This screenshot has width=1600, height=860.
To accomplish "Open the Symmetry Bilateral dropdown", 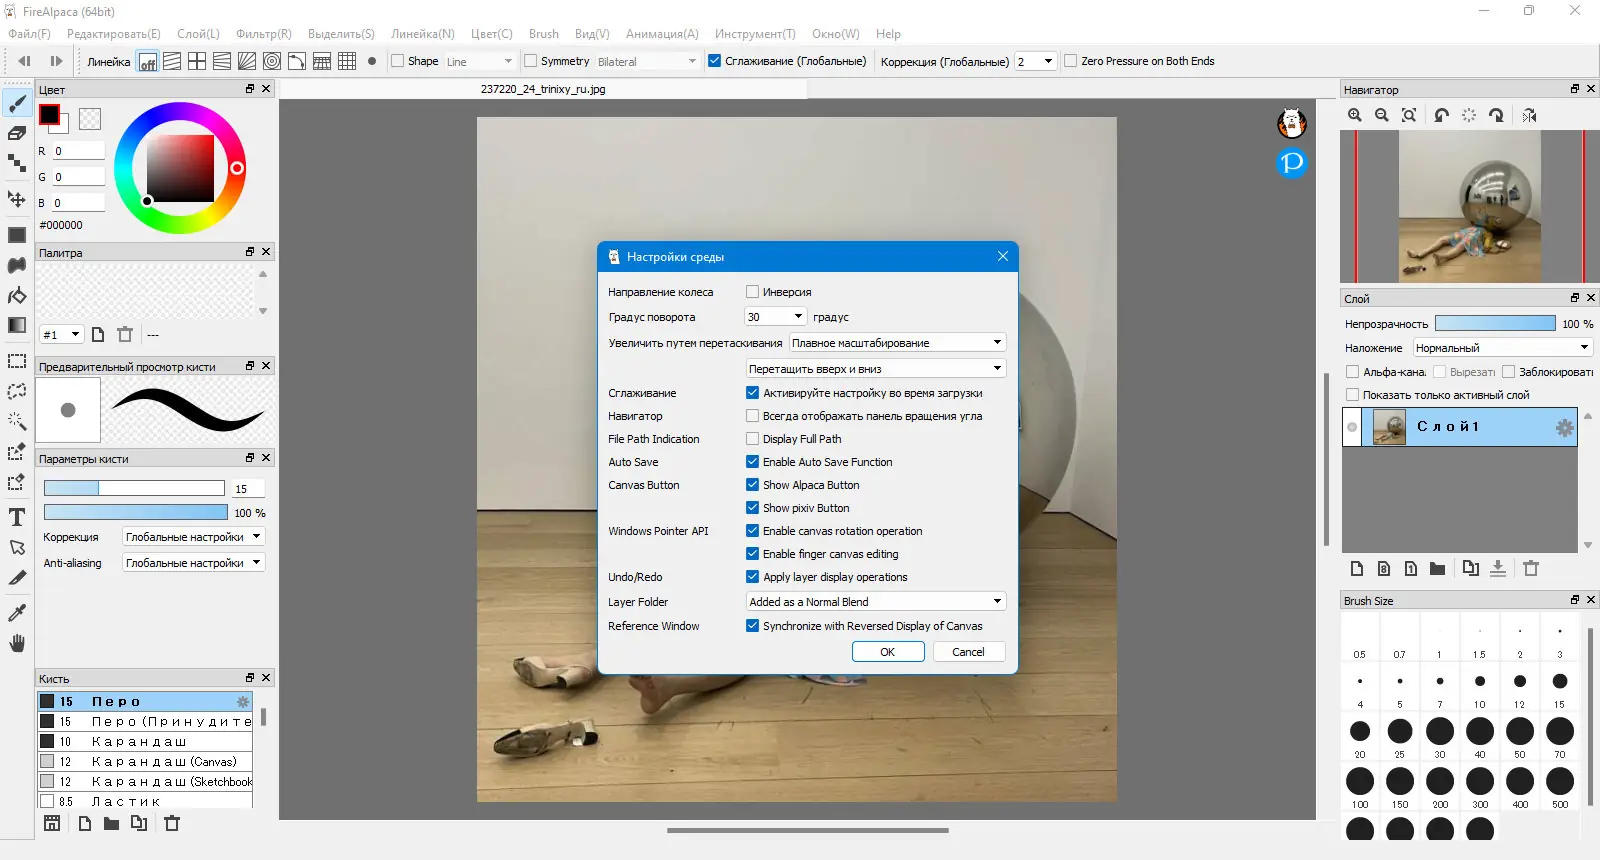I will 647,61.
